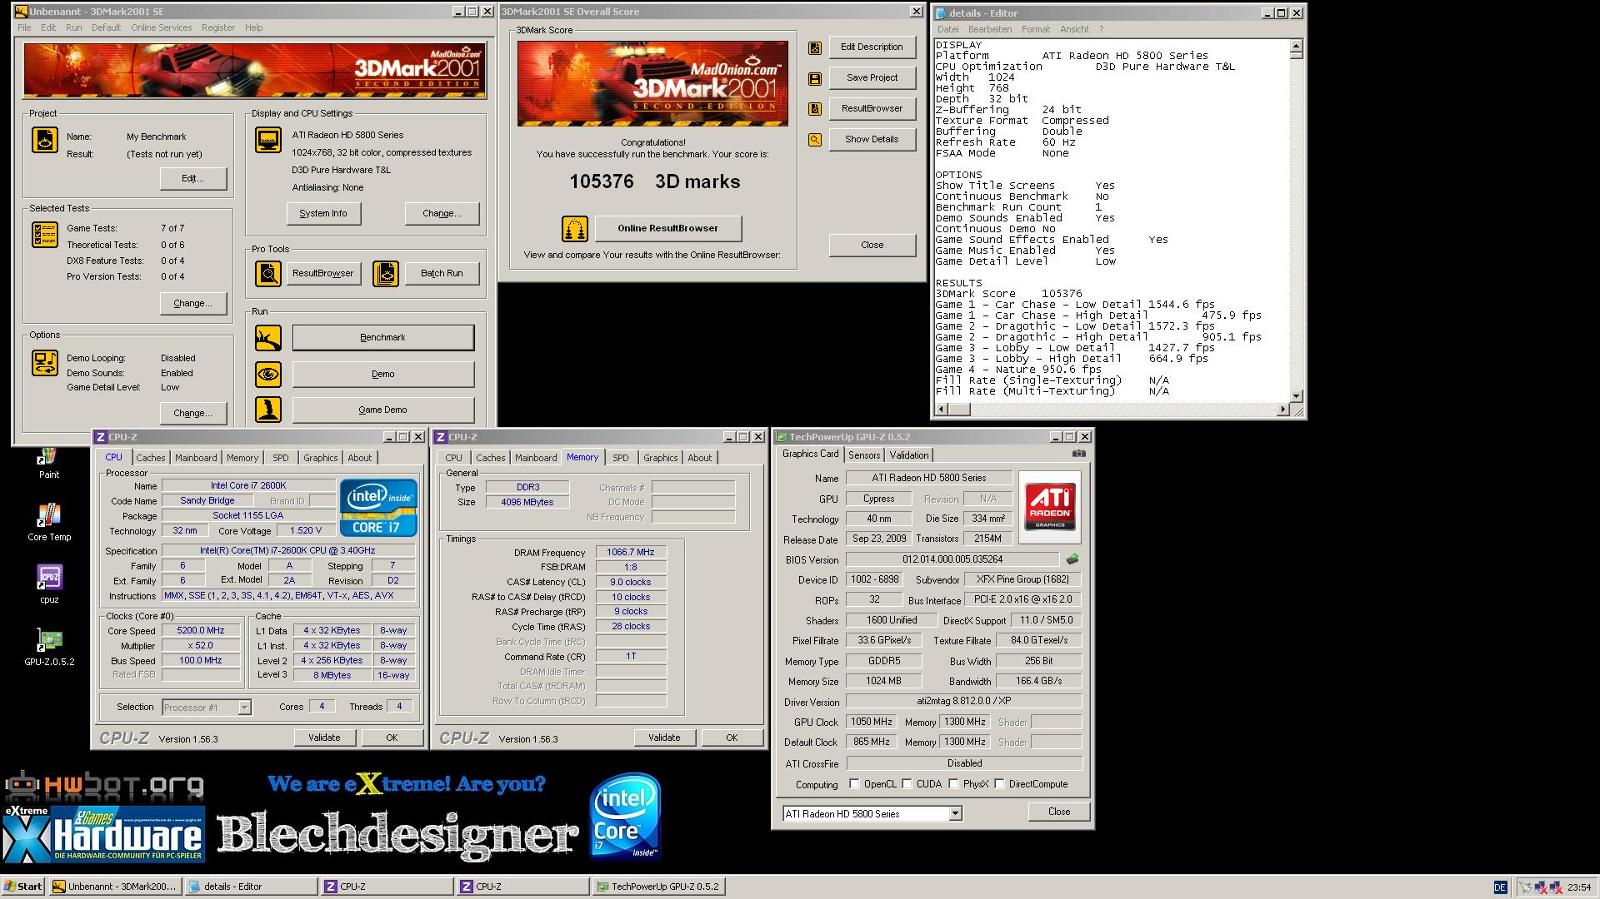Screen dimensions: 1600x899
Task: Open the cpuz desktop icon
Action: point(49,585)
